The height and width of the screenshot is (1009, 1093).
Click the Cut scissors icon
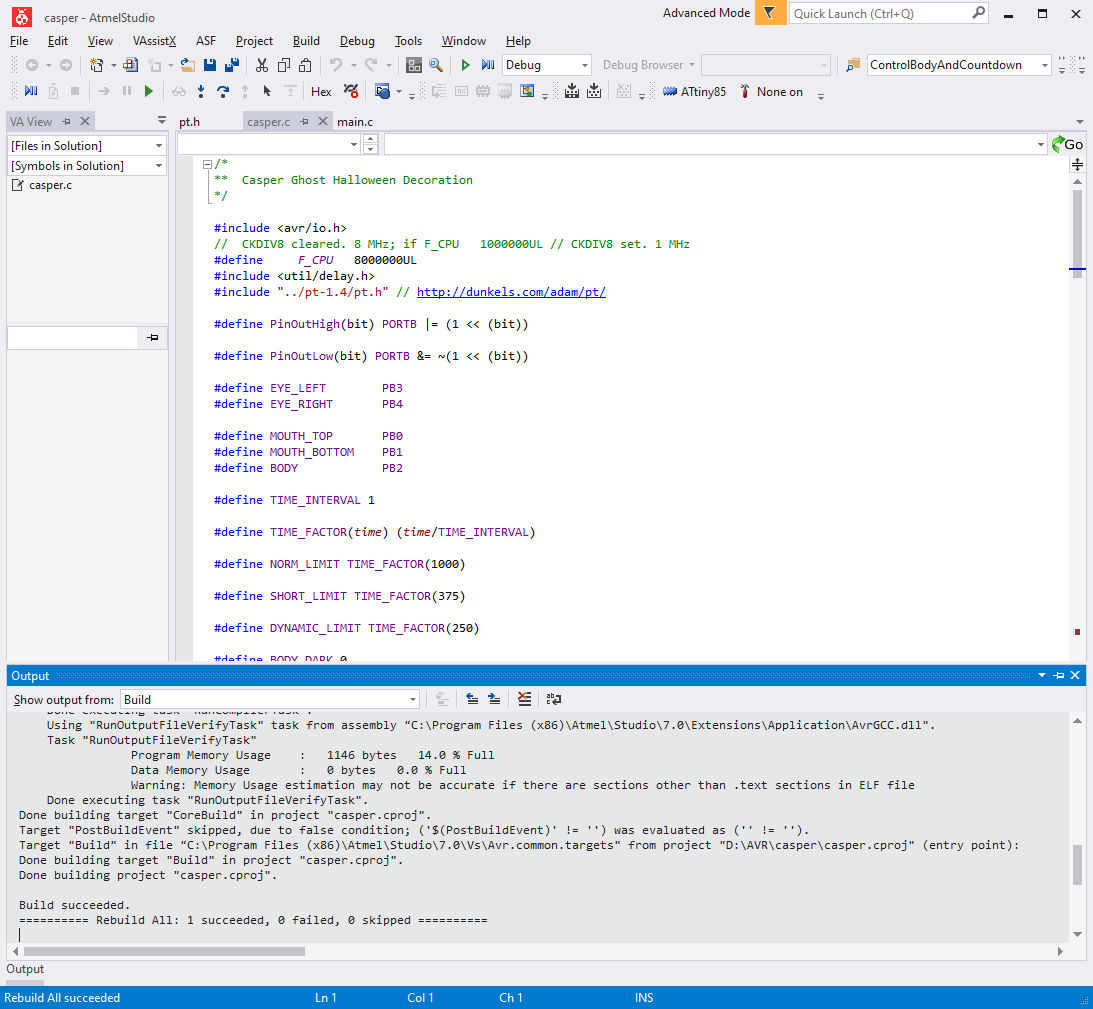pos(261,65)
